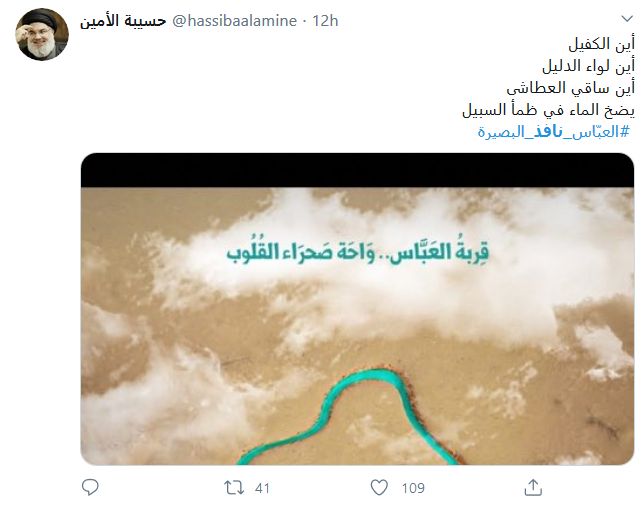This screenshot has width=639, height=507.
Task: Retweet this post using the arrows icon
Action: pos(234,487)
